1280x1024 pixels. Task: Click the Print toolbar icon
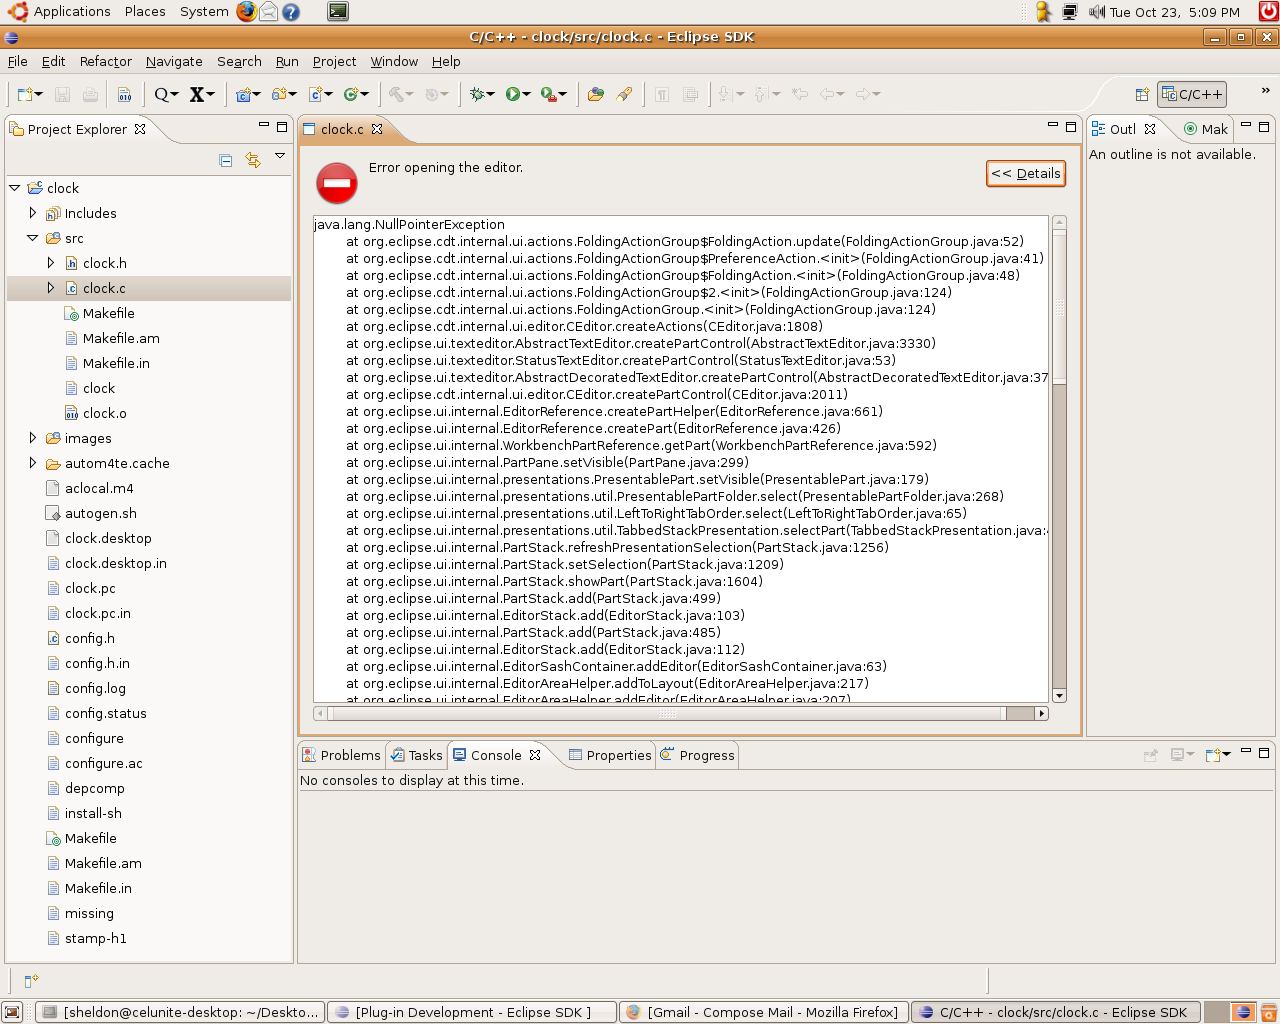tap(90, 94)
